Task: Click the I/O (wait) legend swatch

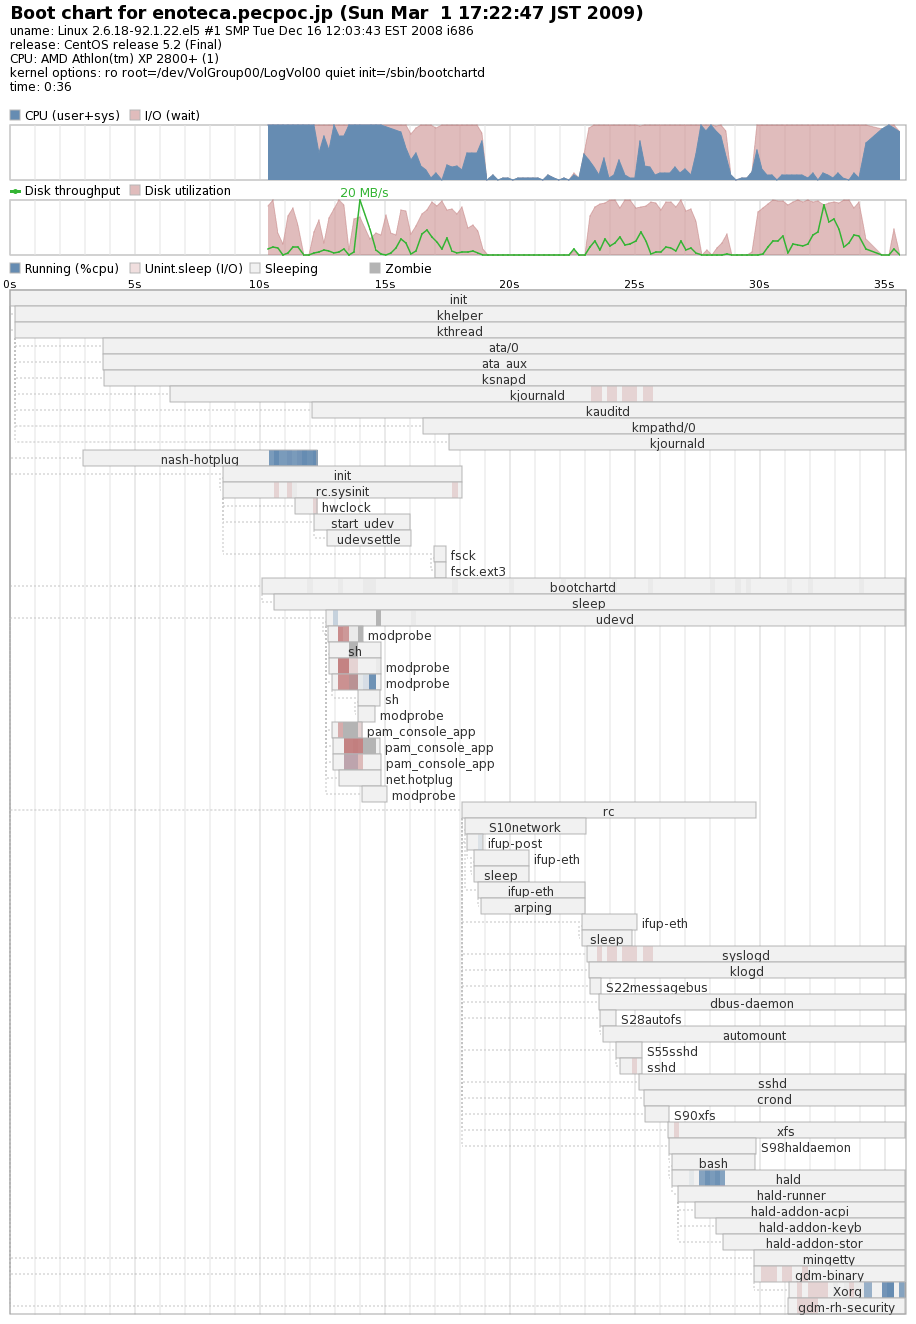Action: point(135,116)
